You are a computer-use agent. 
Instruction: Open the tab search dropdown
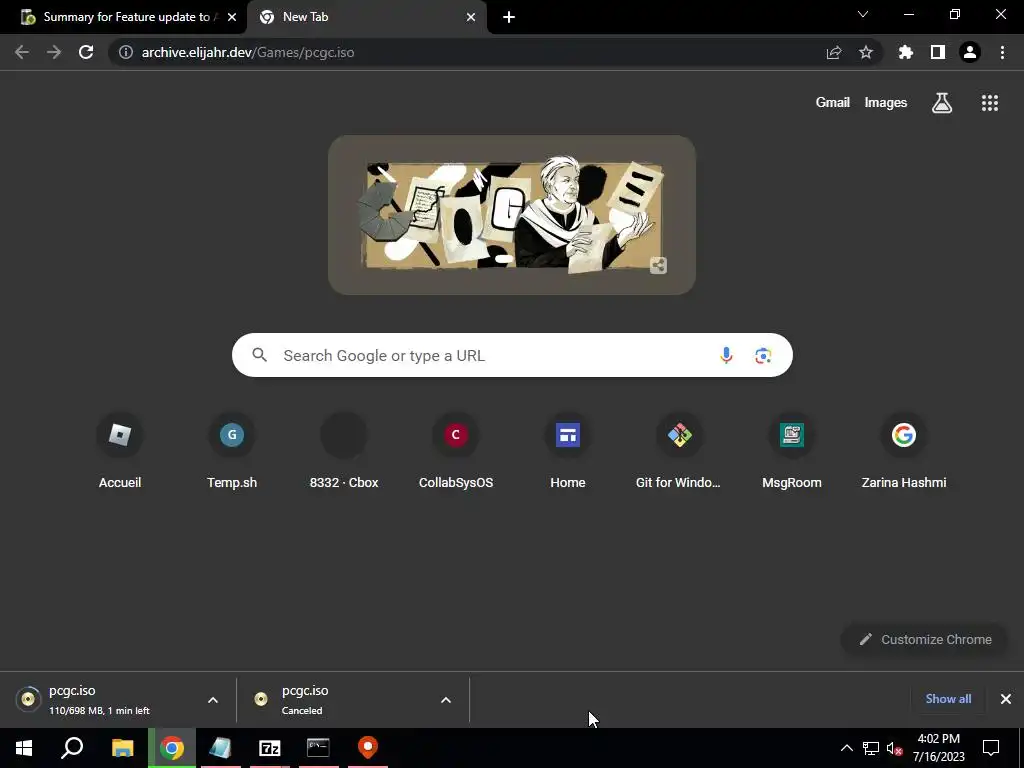863,14
